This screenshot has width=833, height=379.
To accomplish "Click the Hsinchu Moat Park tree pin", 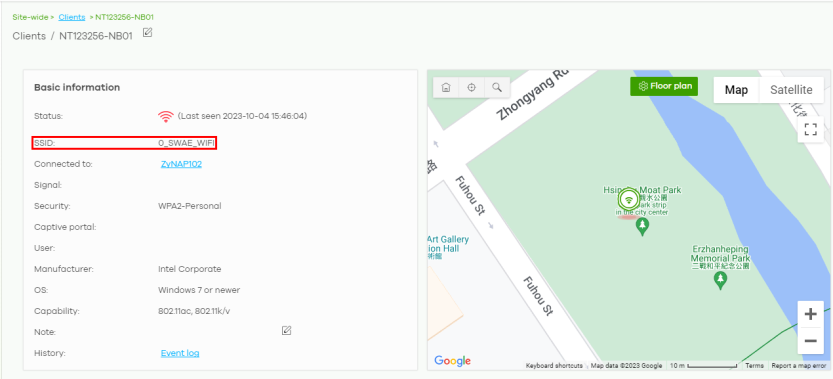I will pos(642,227).
